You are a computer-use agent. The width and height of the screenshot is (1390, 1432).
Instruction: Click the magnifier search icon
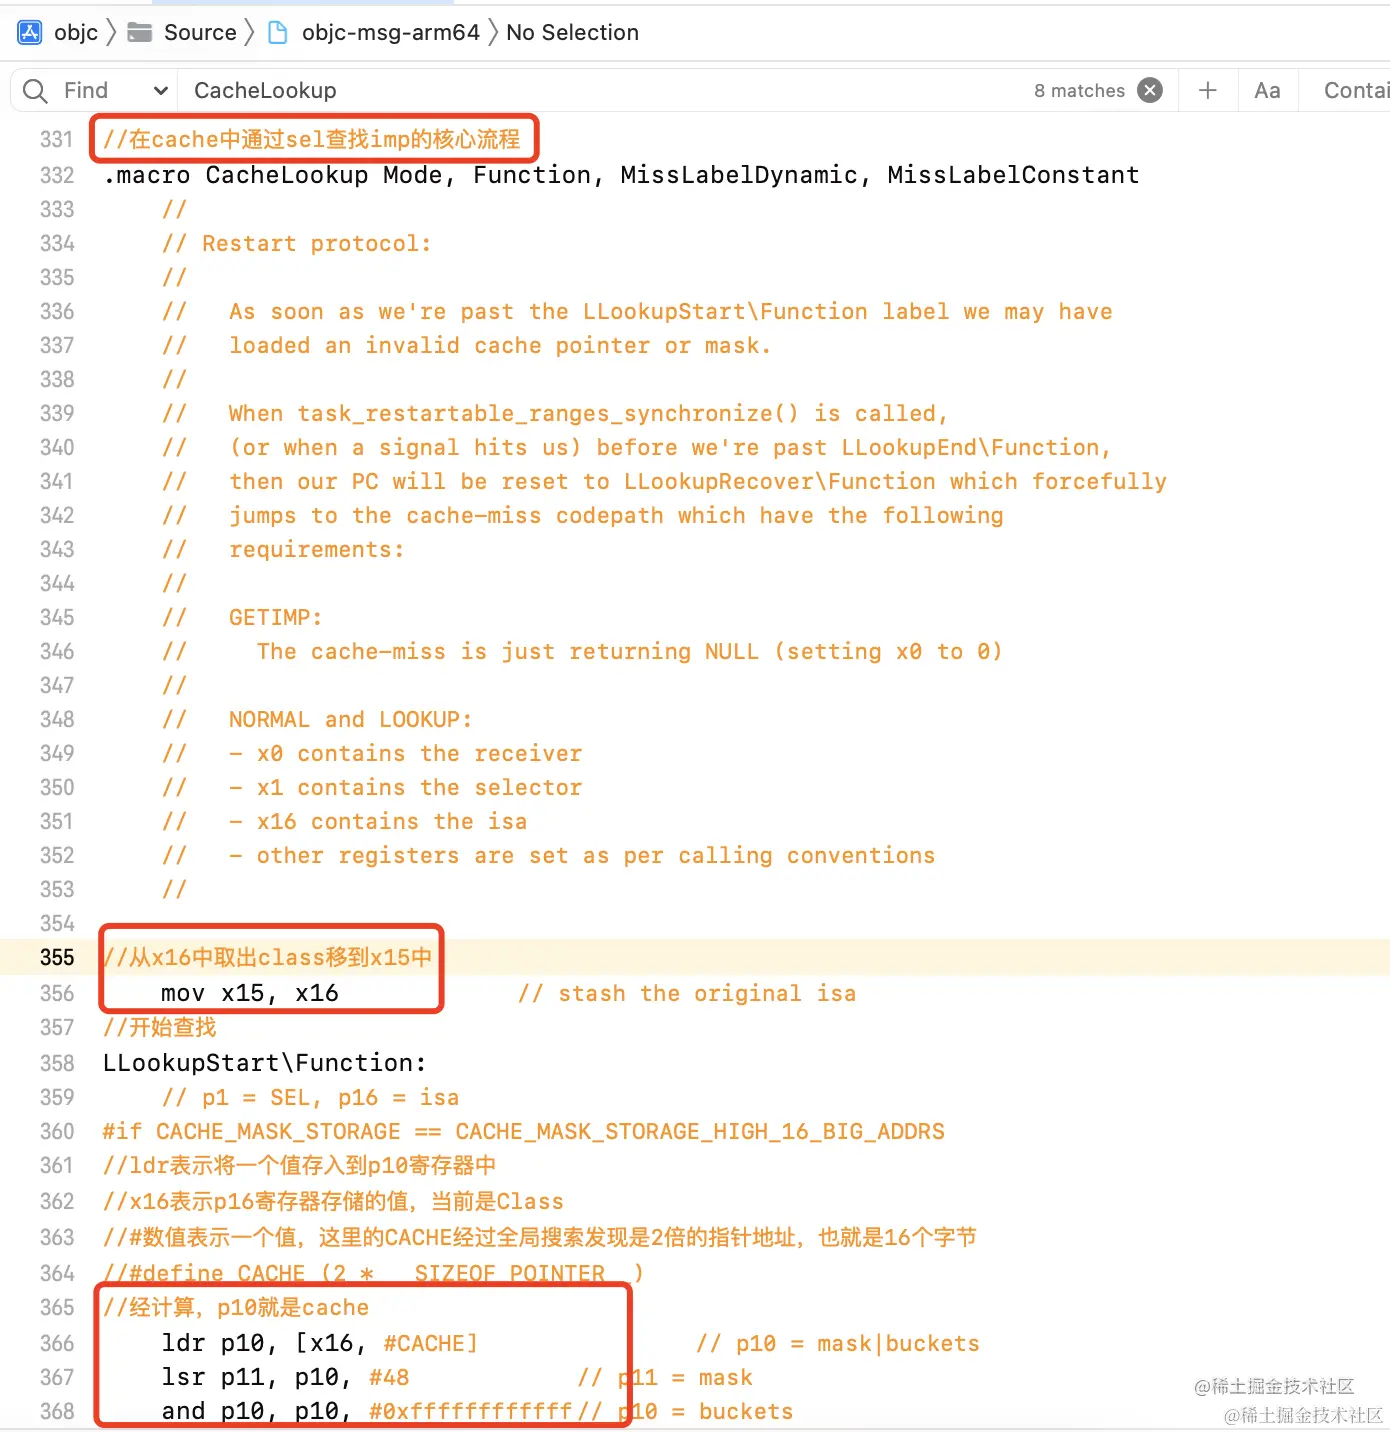[35, 91]
